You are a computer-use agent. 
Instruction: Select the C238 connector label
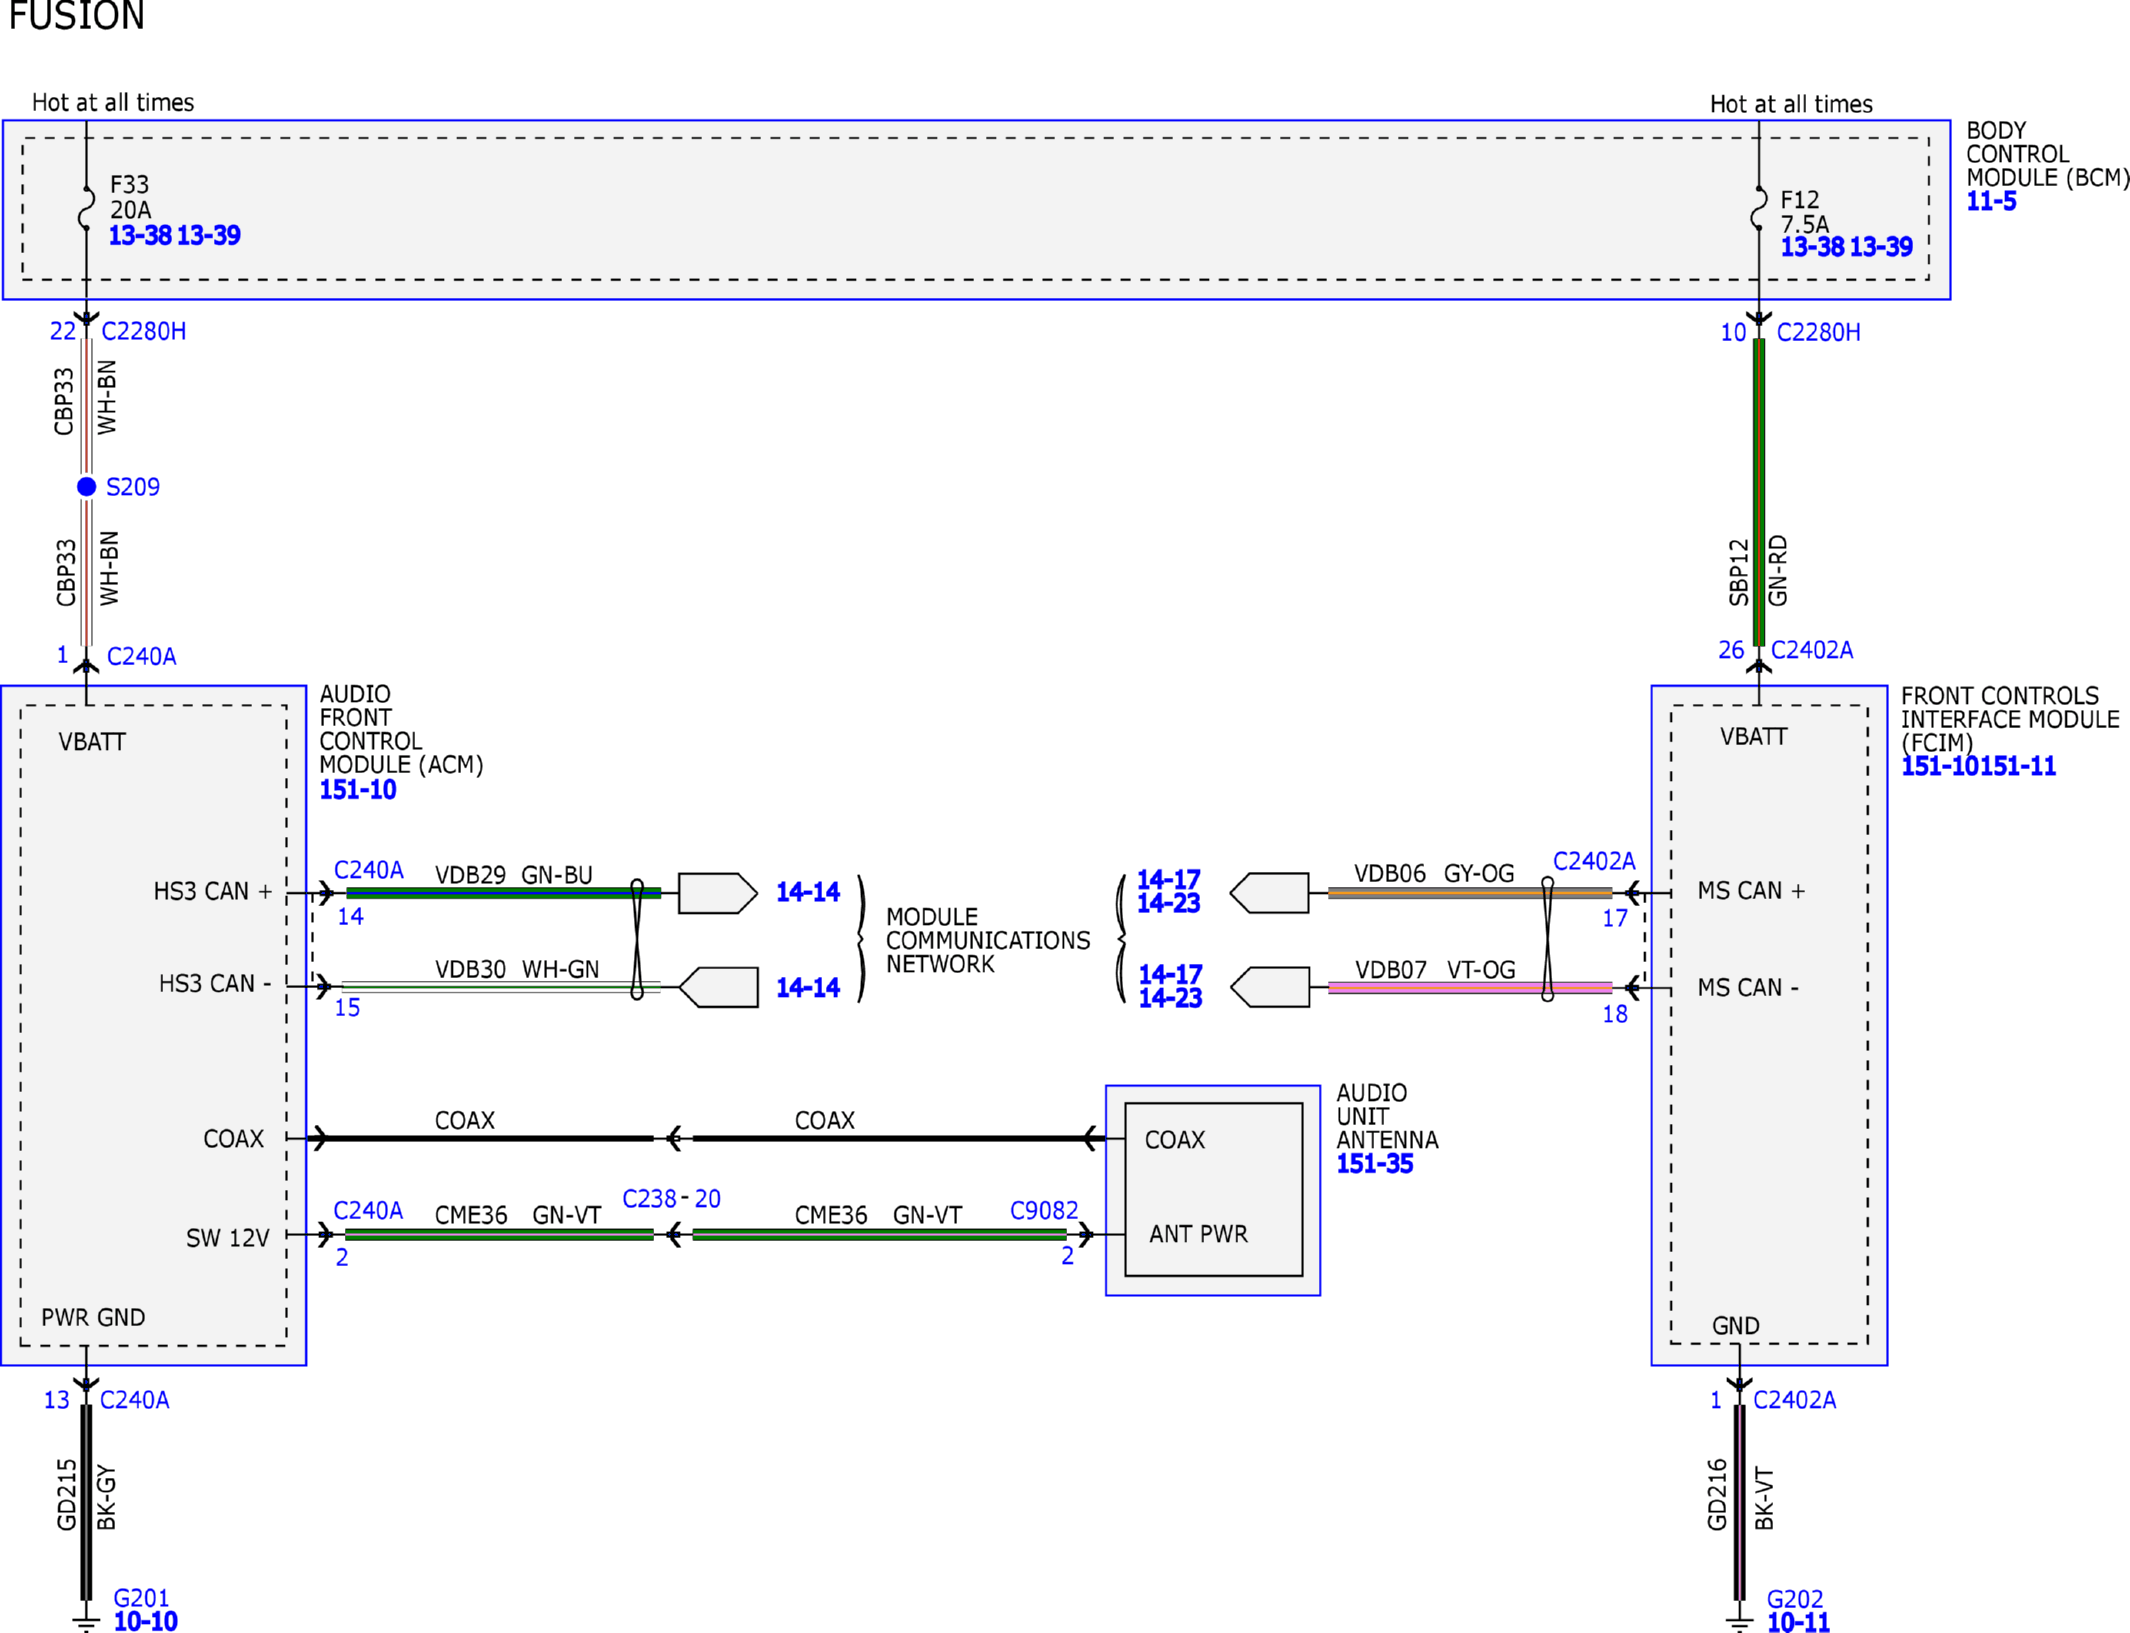[649, 1199]
